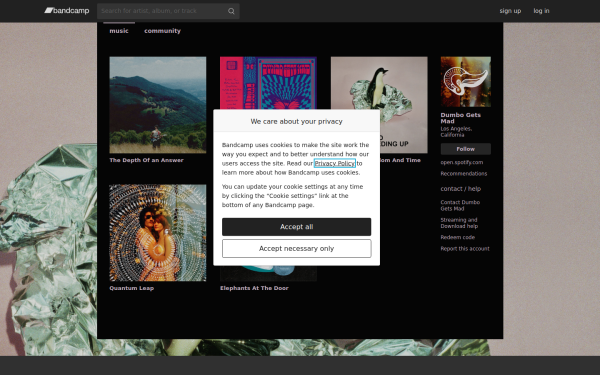Image resolution: width=600 pixels, height=375 pixels.
Task: Click Accept necessary only button
Action: coord(297,249)
